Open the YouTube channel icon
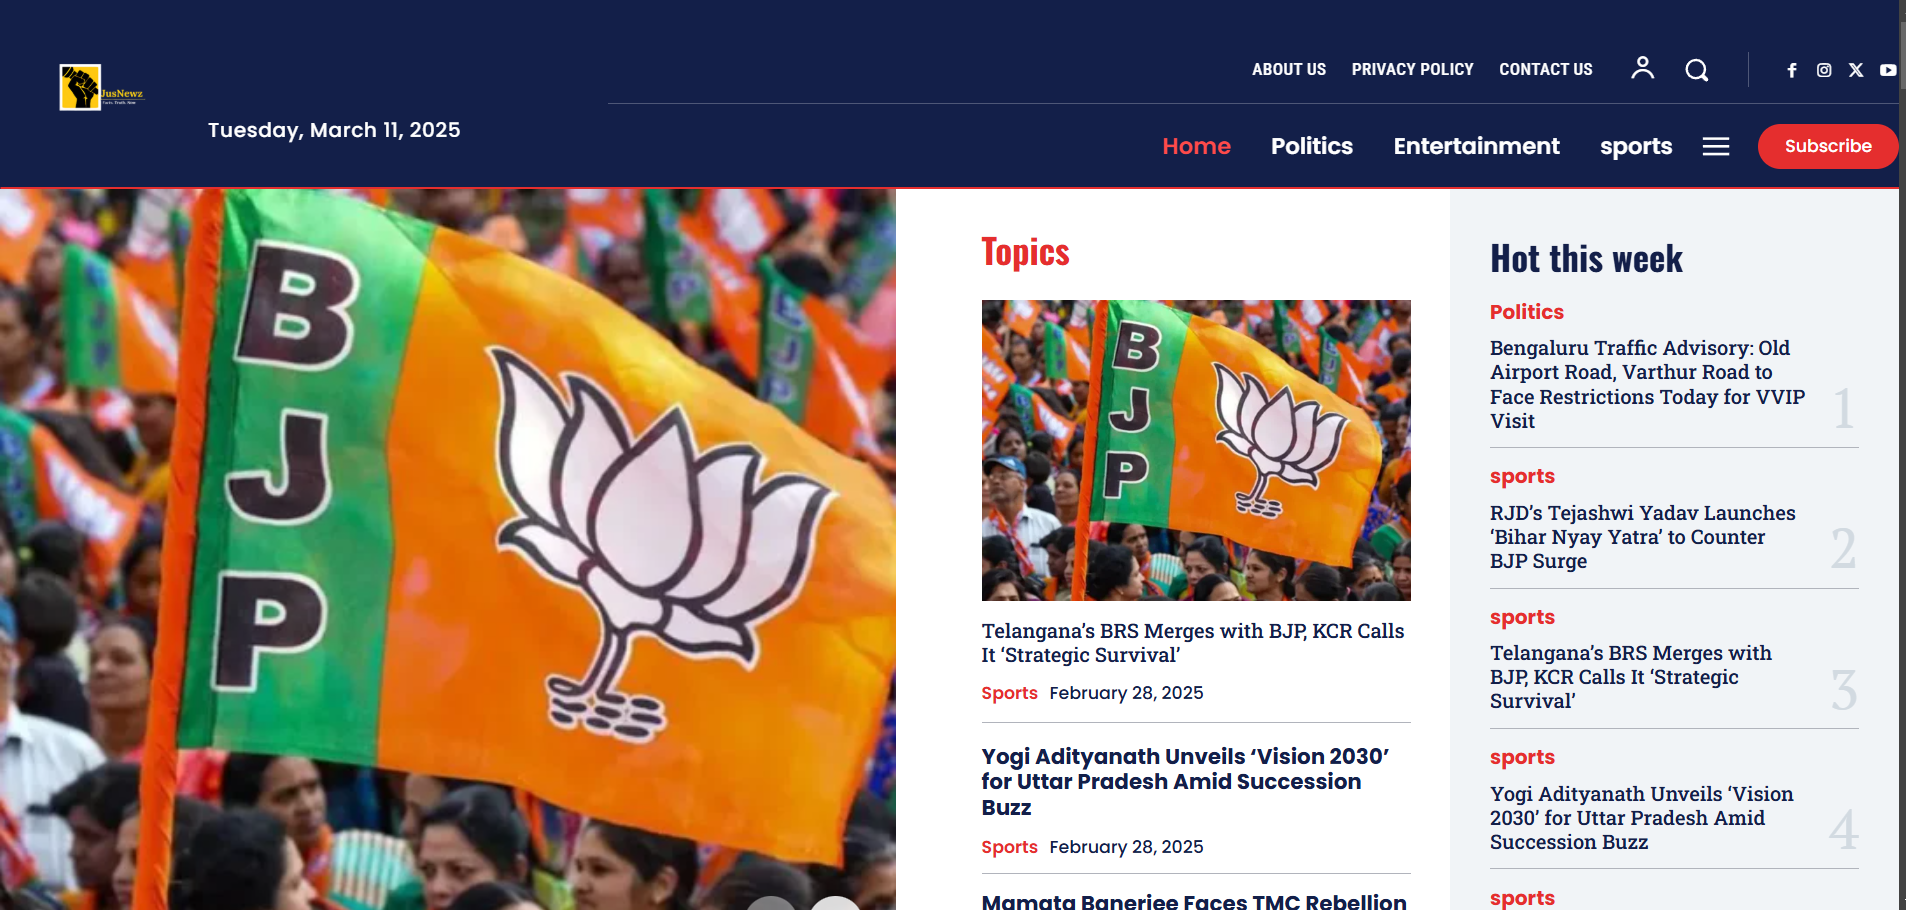 (x=1888, y=70)
